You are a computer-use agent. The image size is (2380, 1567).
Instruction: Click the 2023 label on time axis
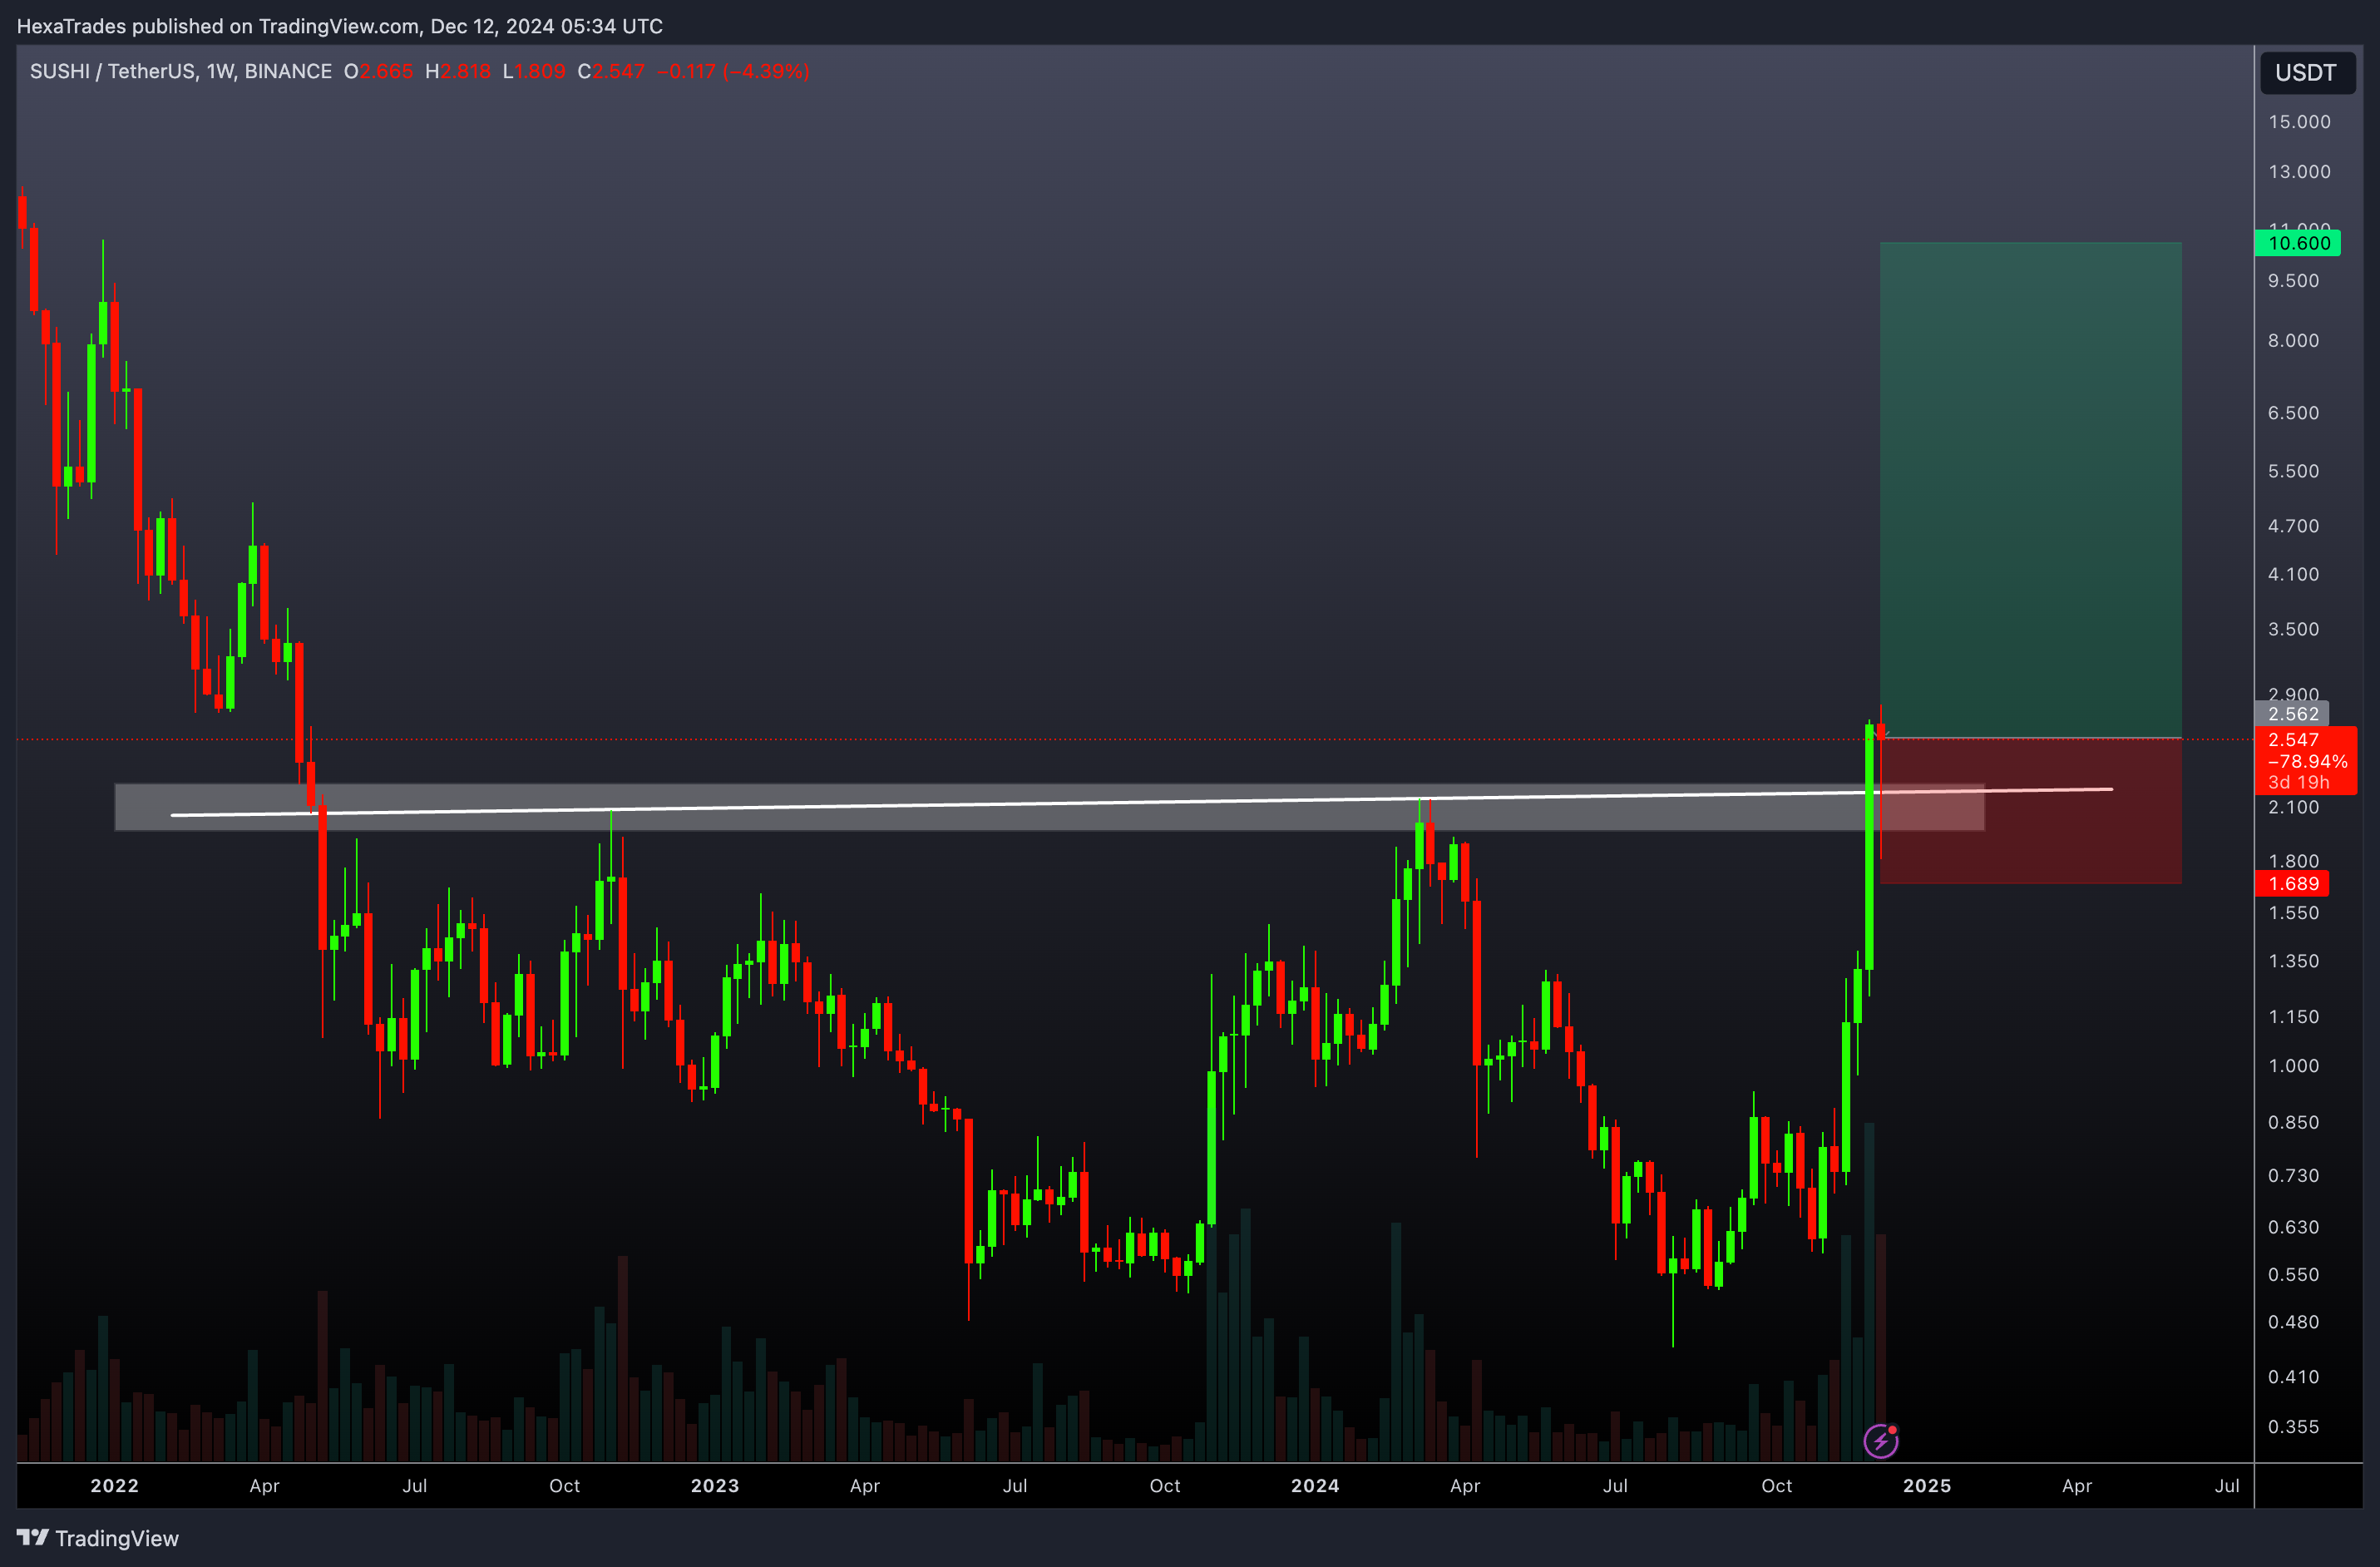click(715, 1486)
